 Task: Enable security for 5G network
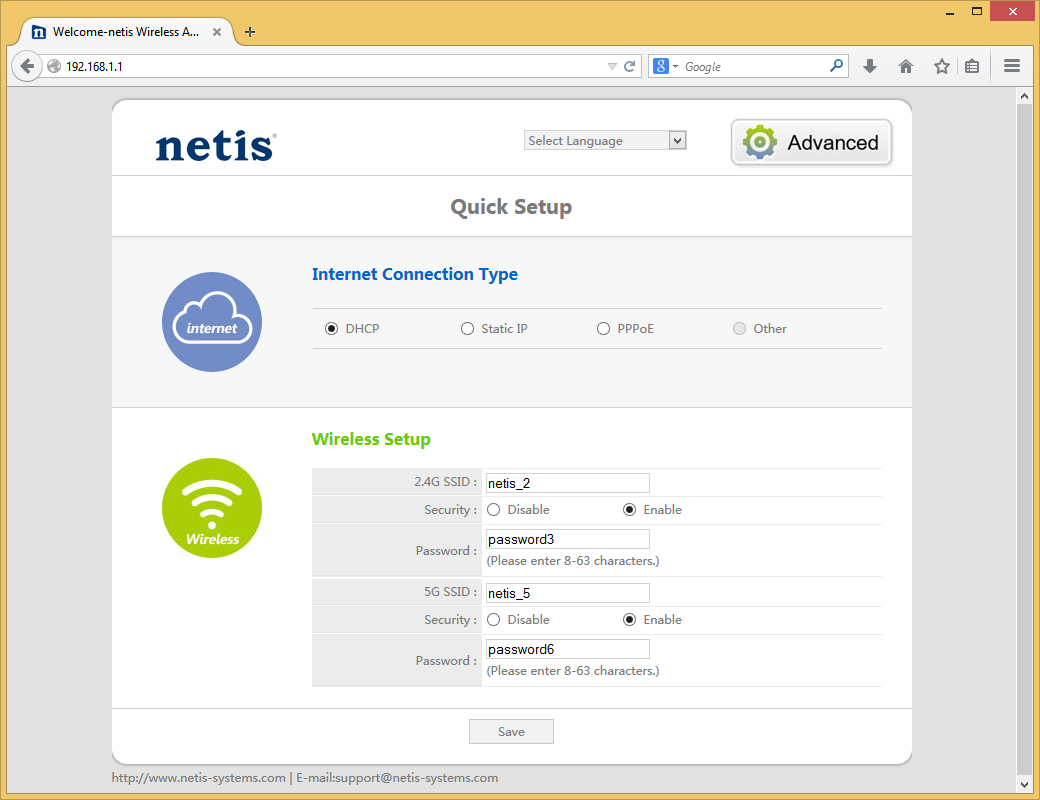tap(629, 620)
